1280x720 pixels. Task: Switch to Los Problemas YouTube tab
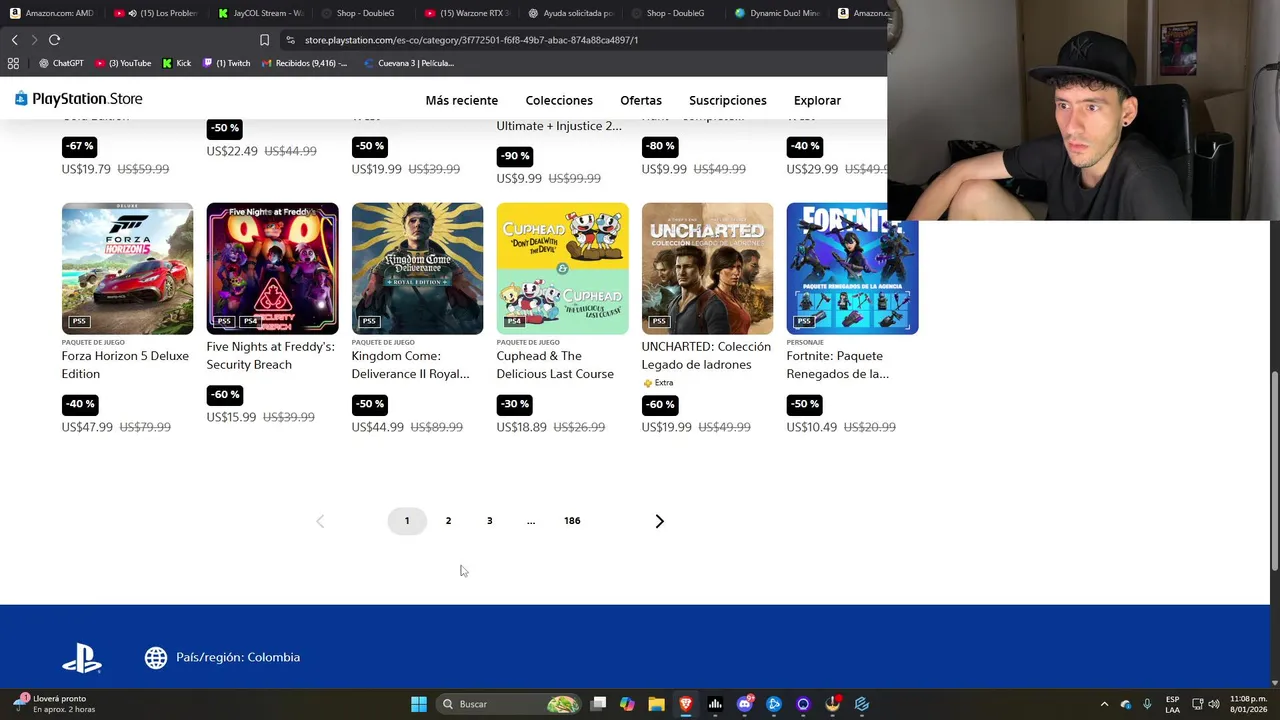156,13
